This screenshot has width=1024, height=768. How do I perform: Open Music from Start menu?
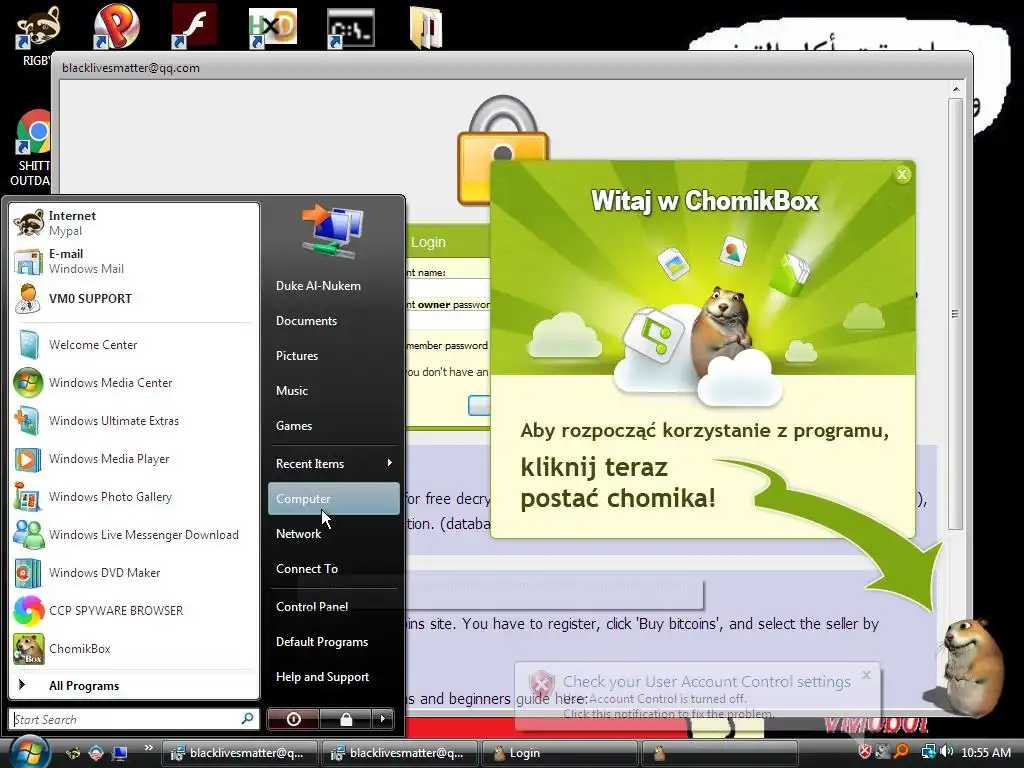point(333,391)
